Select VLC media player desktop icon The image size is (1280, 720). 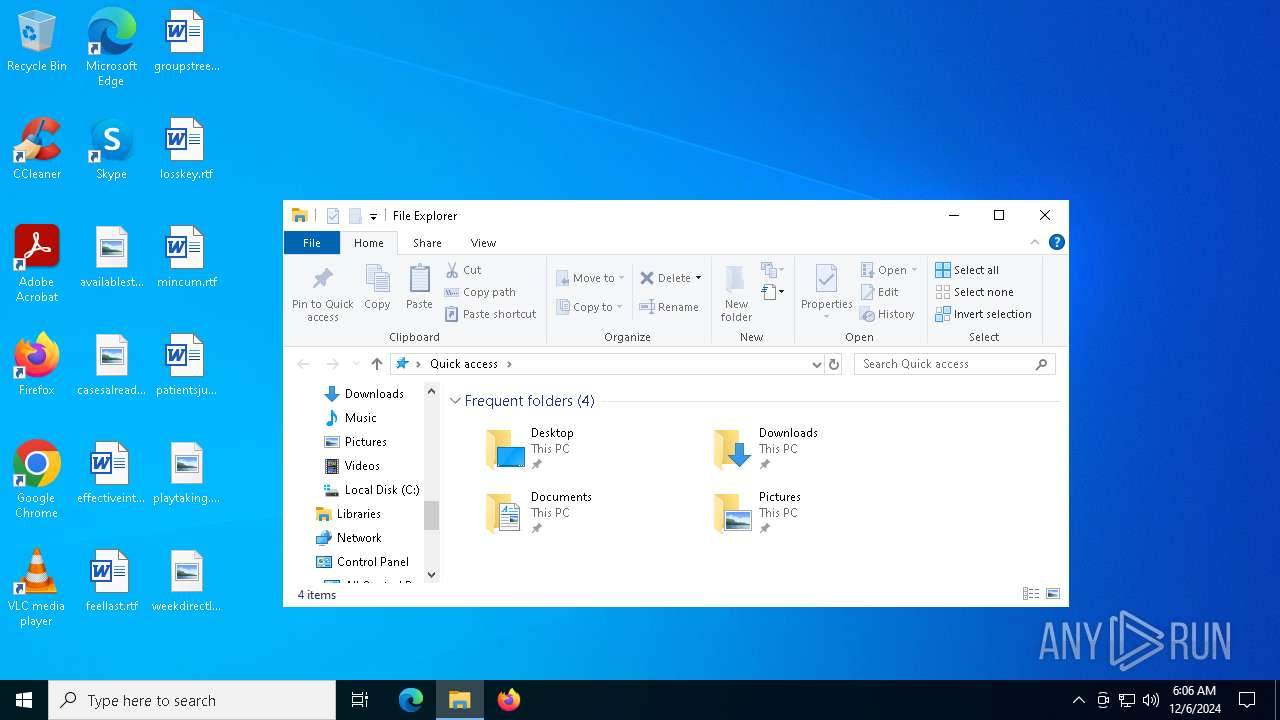(37, 588)
